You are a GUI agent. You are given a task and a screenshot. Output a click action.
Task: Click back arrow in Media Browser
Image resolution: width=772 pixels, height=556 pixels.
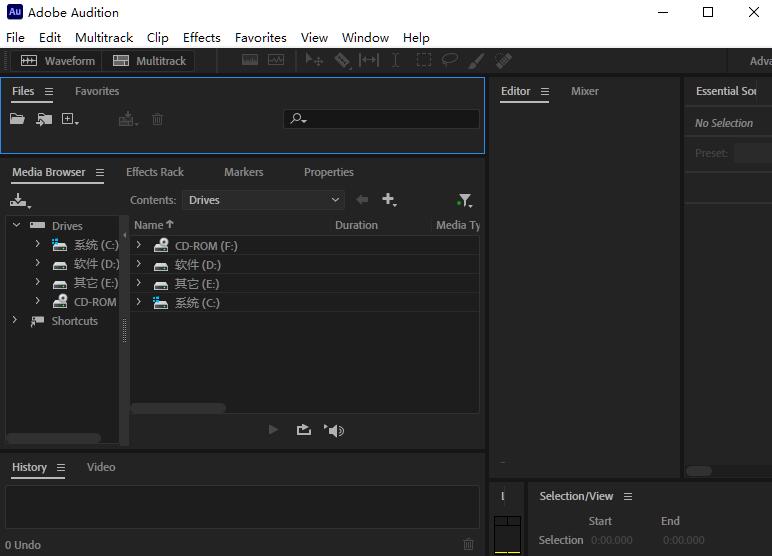coord(362,199)
